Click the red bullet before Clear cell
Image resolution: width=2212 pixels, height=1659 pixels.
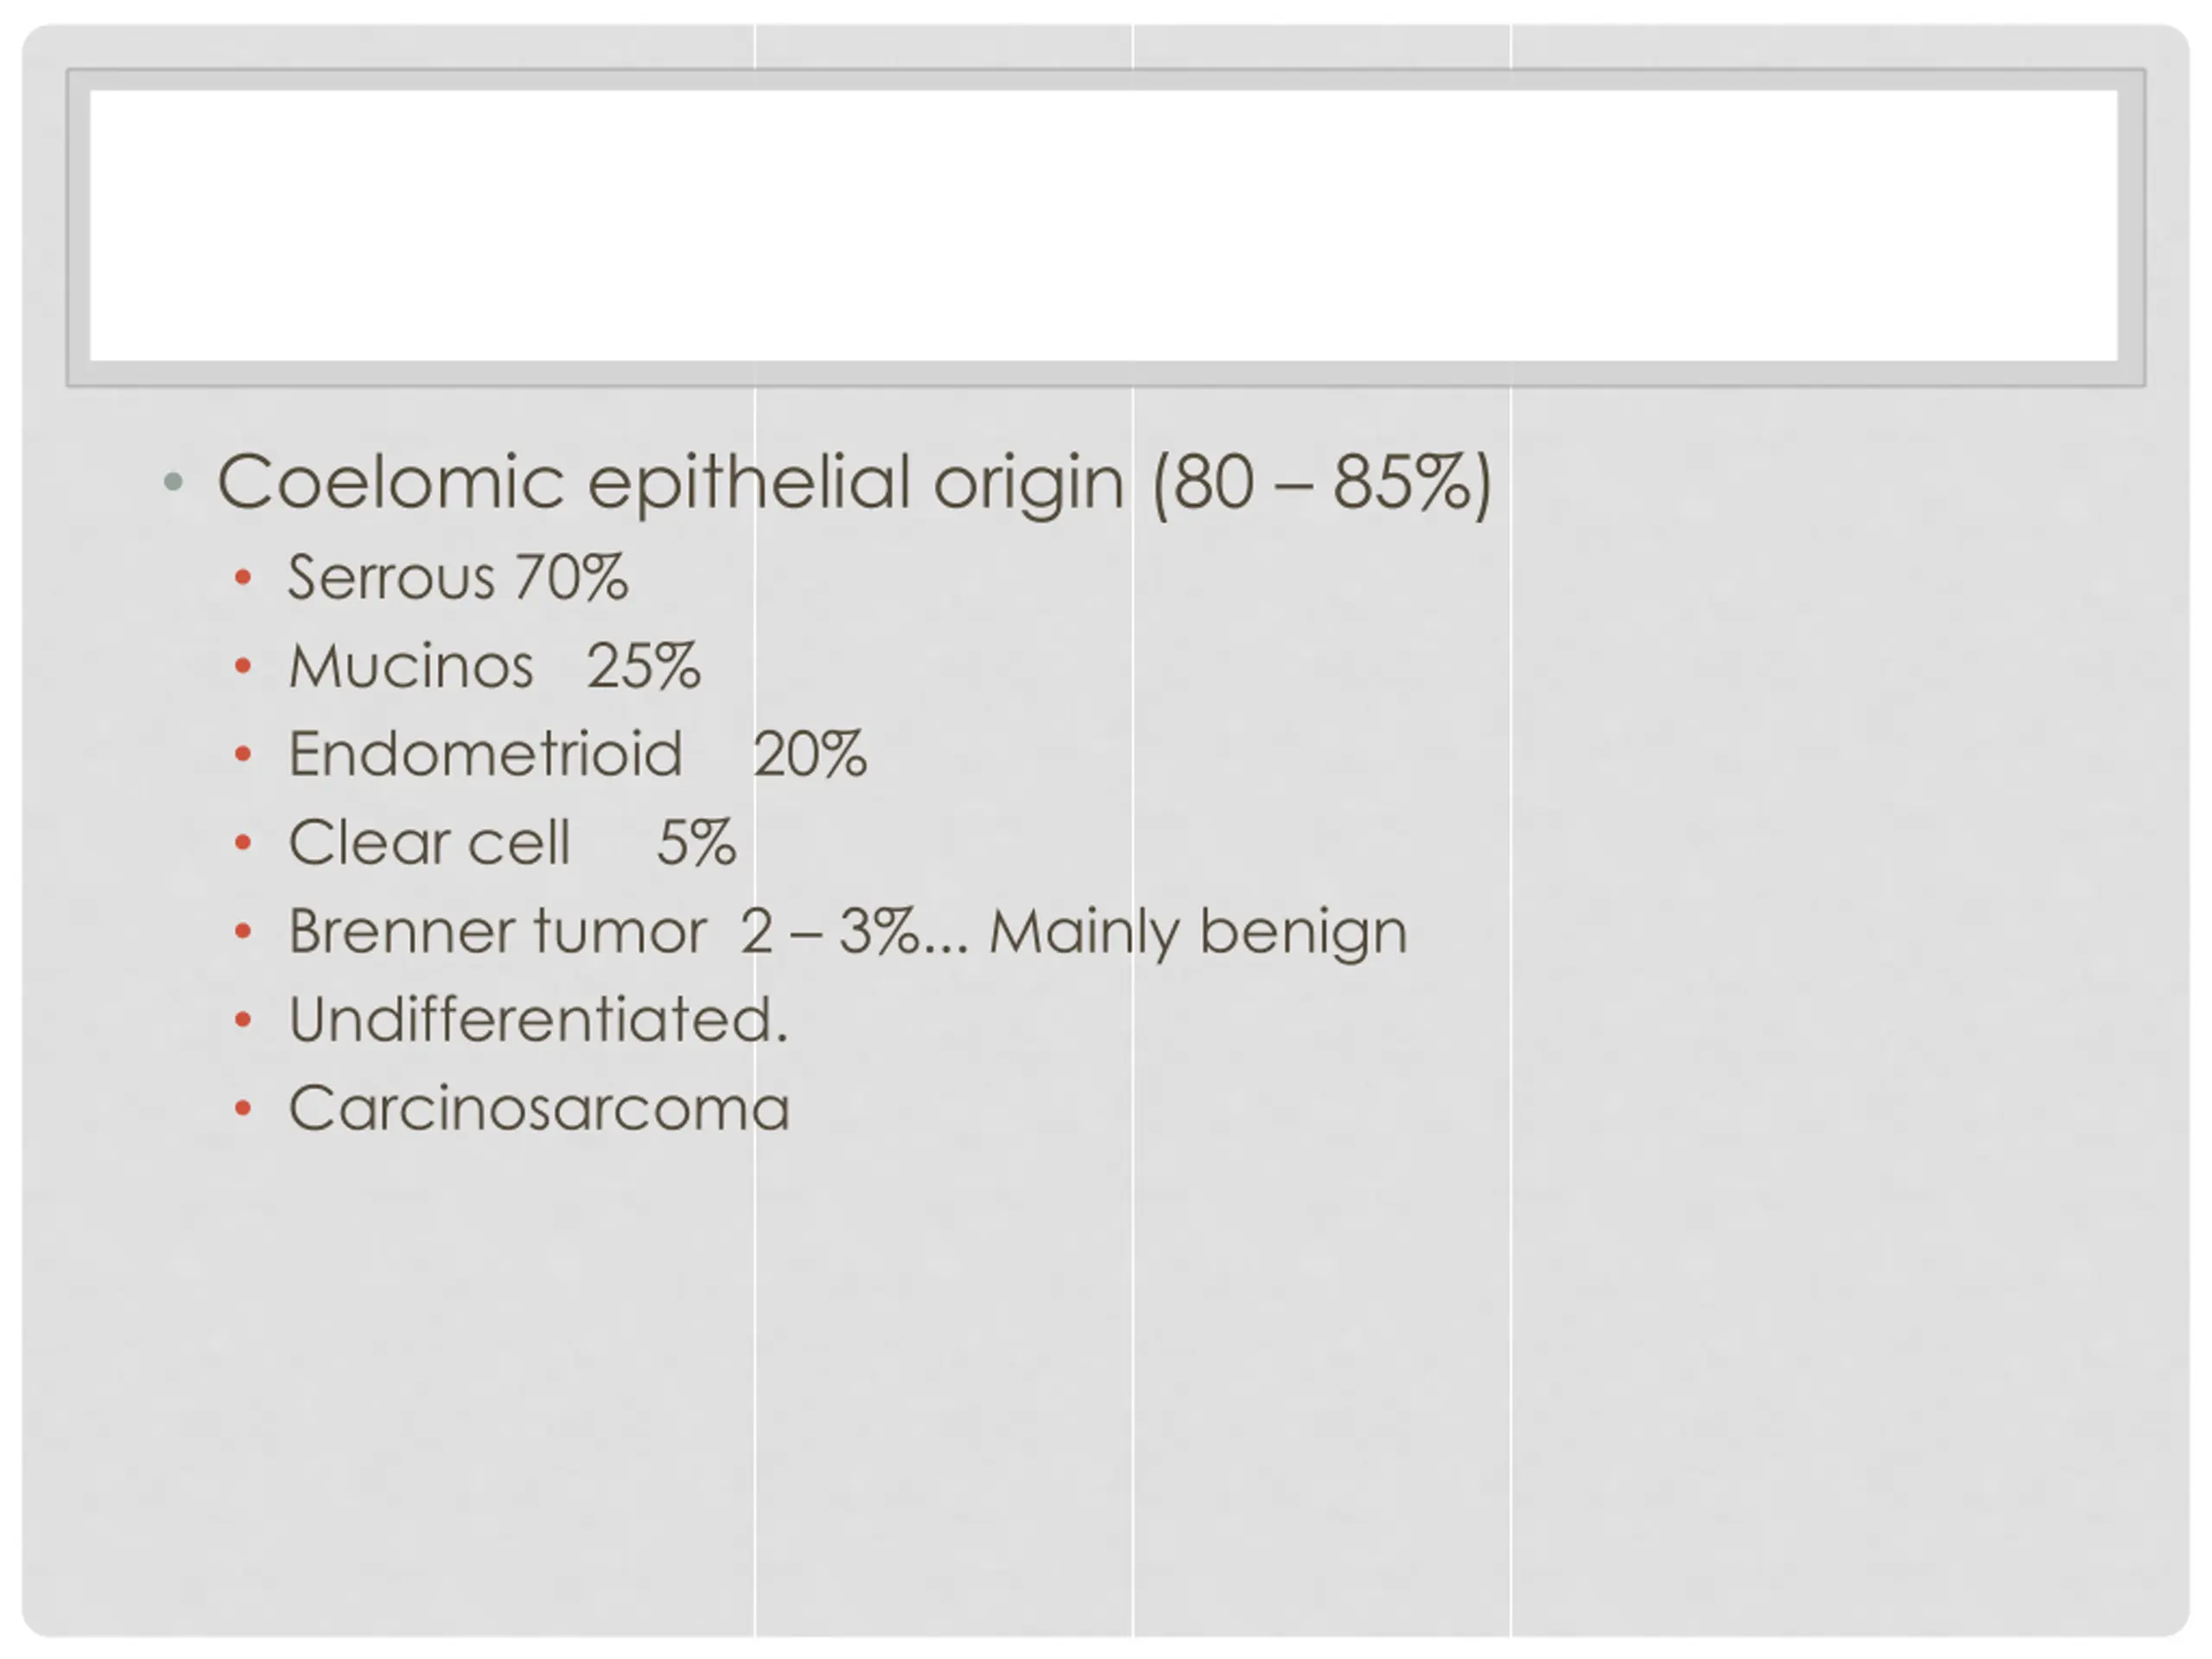[x=242, y=843]
